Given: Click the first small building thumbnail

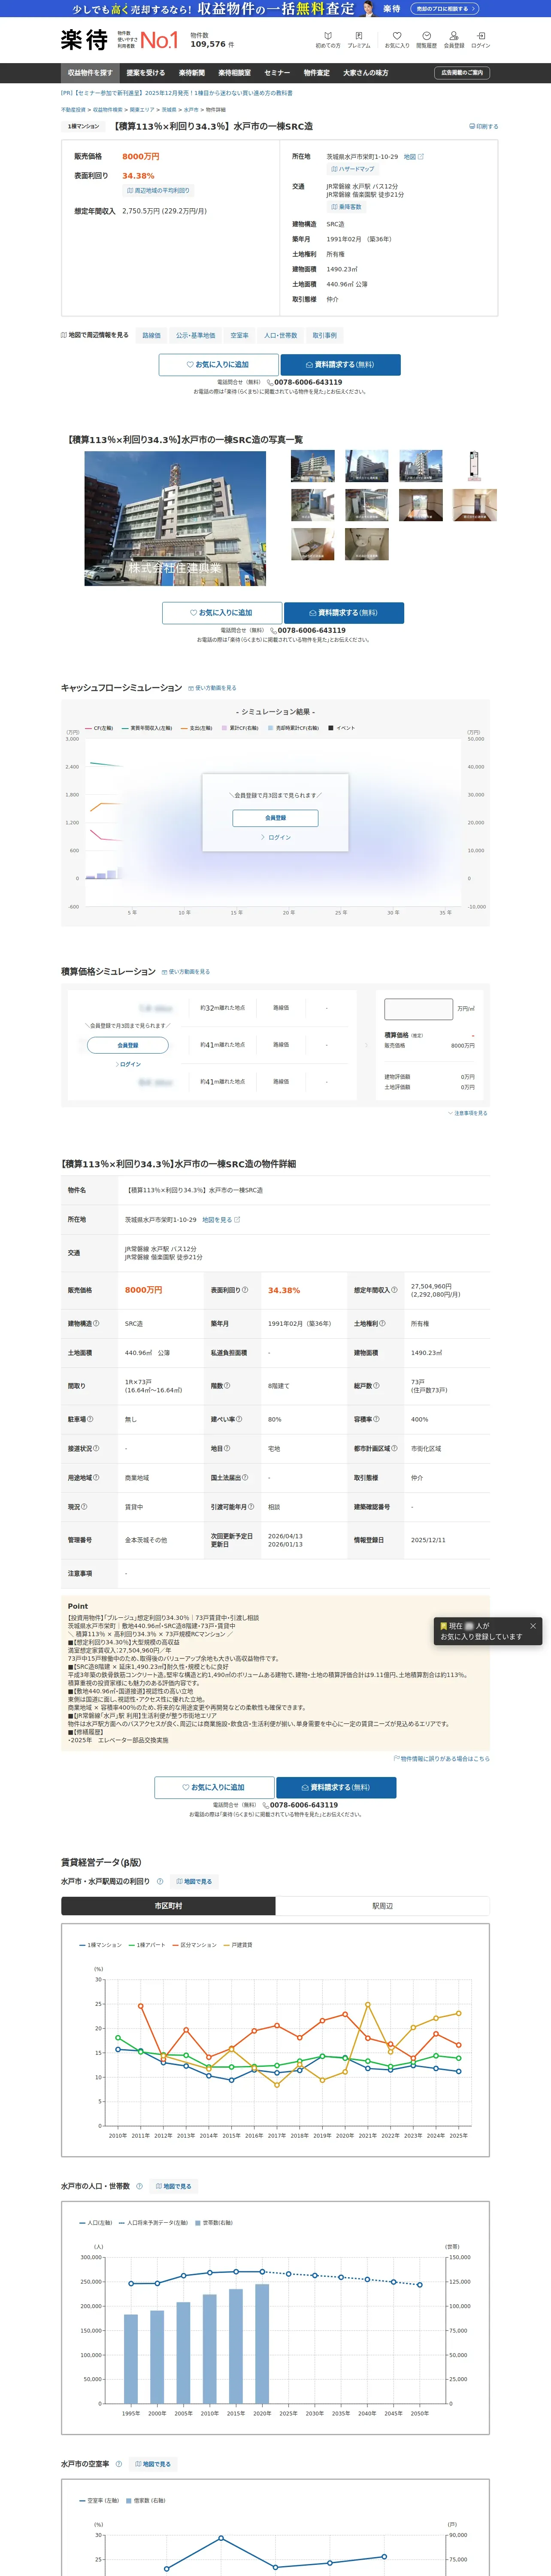Looking at the screenshot, I should (x=313, y=466).
